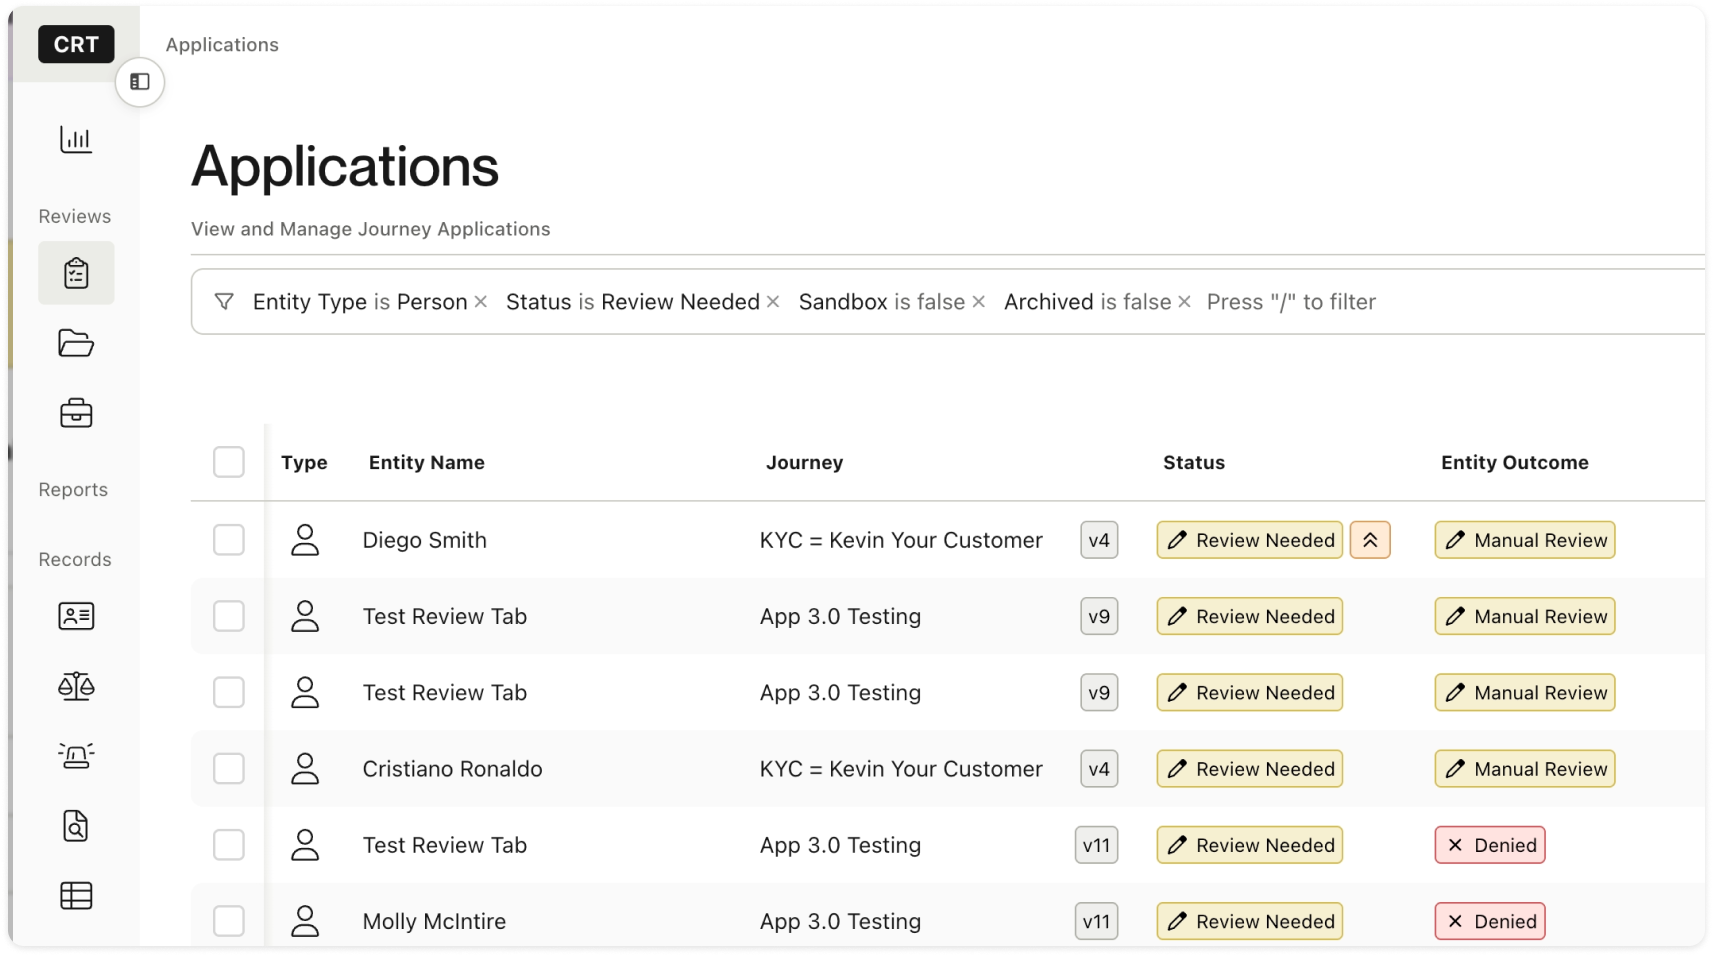Viewport: 1713px width, 956px height.
Task: Click Manual Review outcome for Diego Smith
Action: 1525,540
